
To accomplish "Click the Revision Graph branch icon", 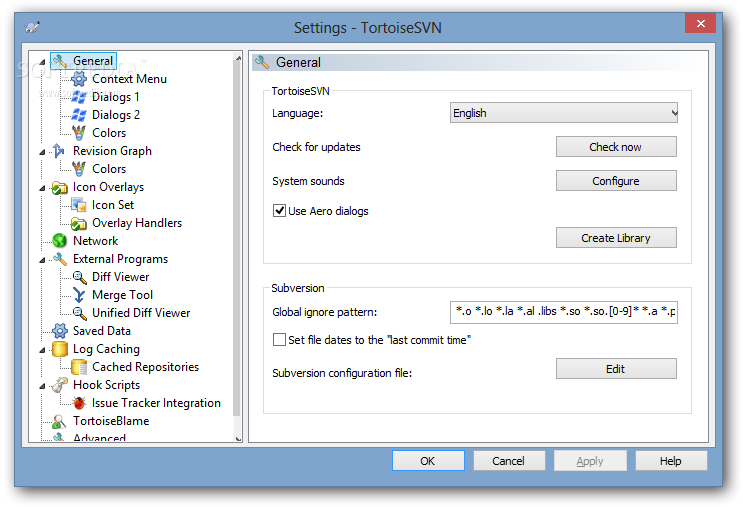I will (59, 151).
